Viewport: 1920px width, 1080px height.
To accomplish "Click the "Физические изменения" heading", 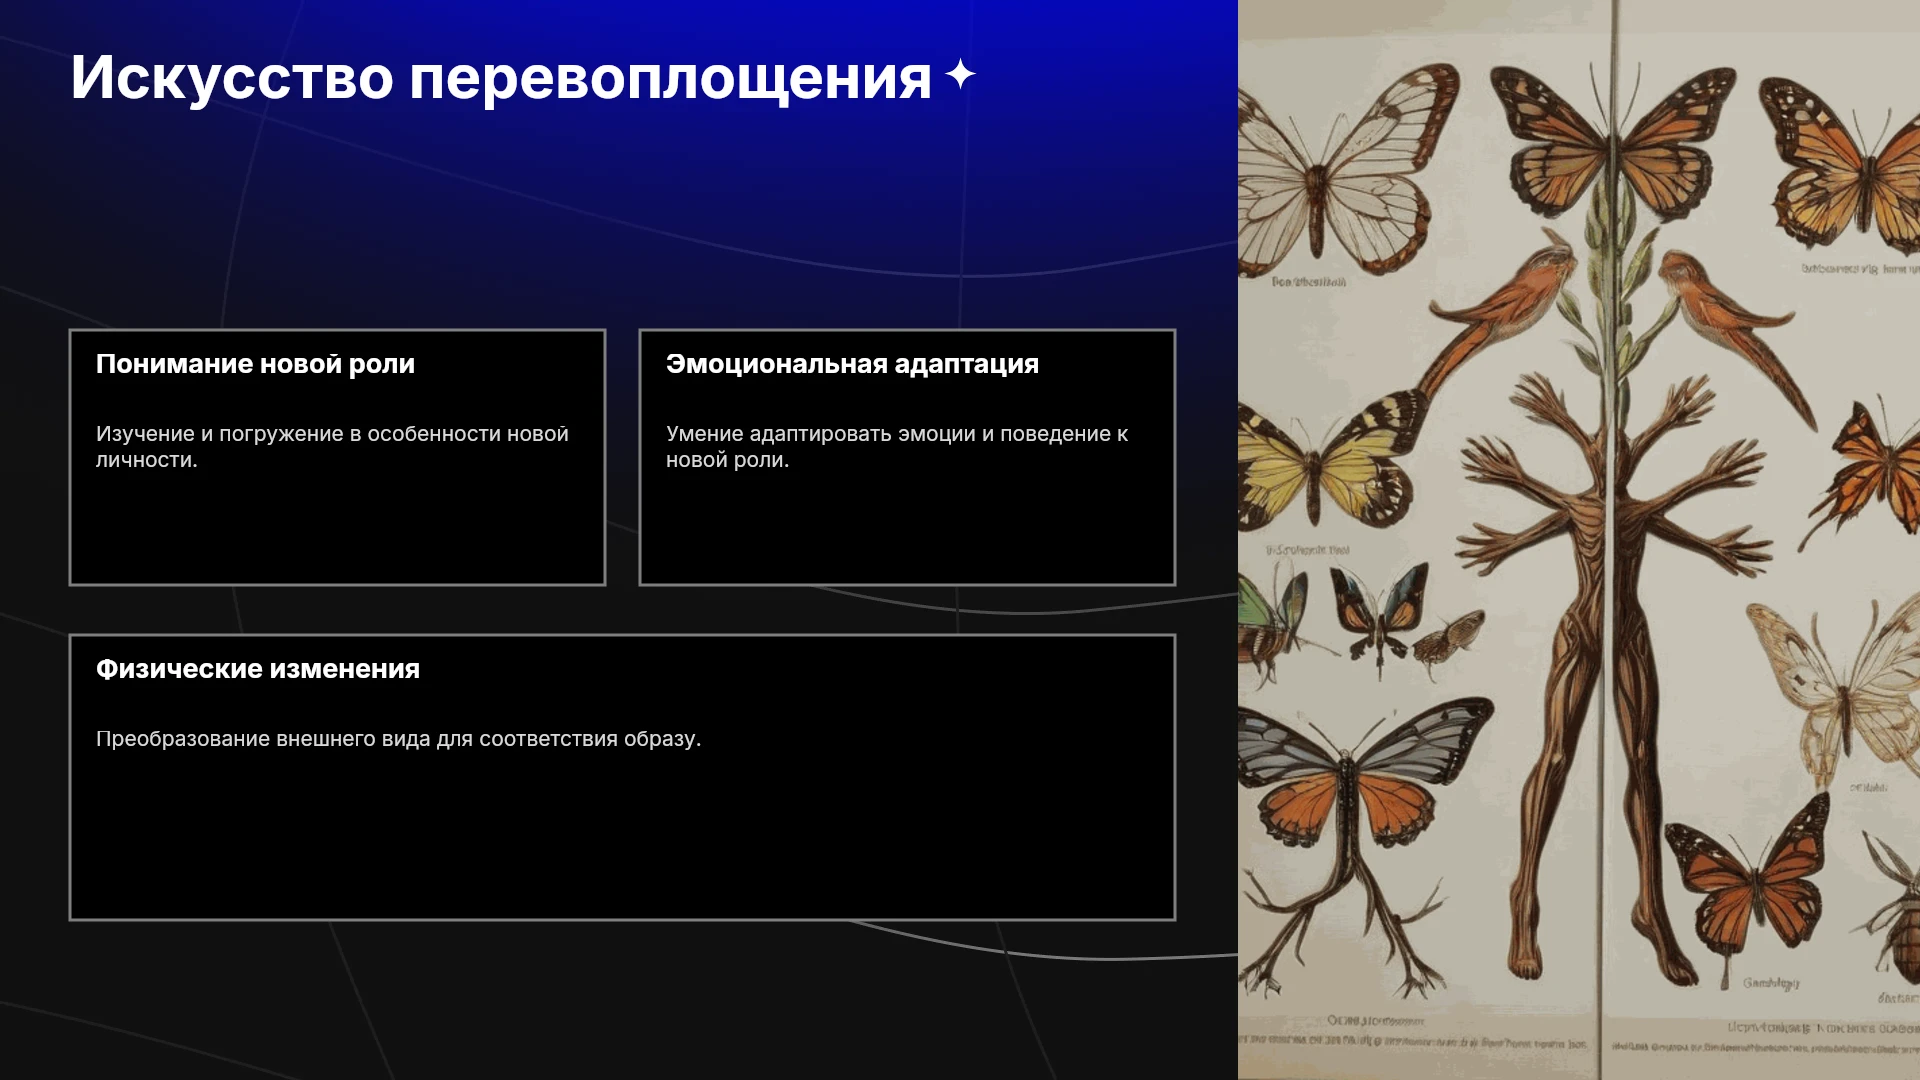I will point(258,669).
